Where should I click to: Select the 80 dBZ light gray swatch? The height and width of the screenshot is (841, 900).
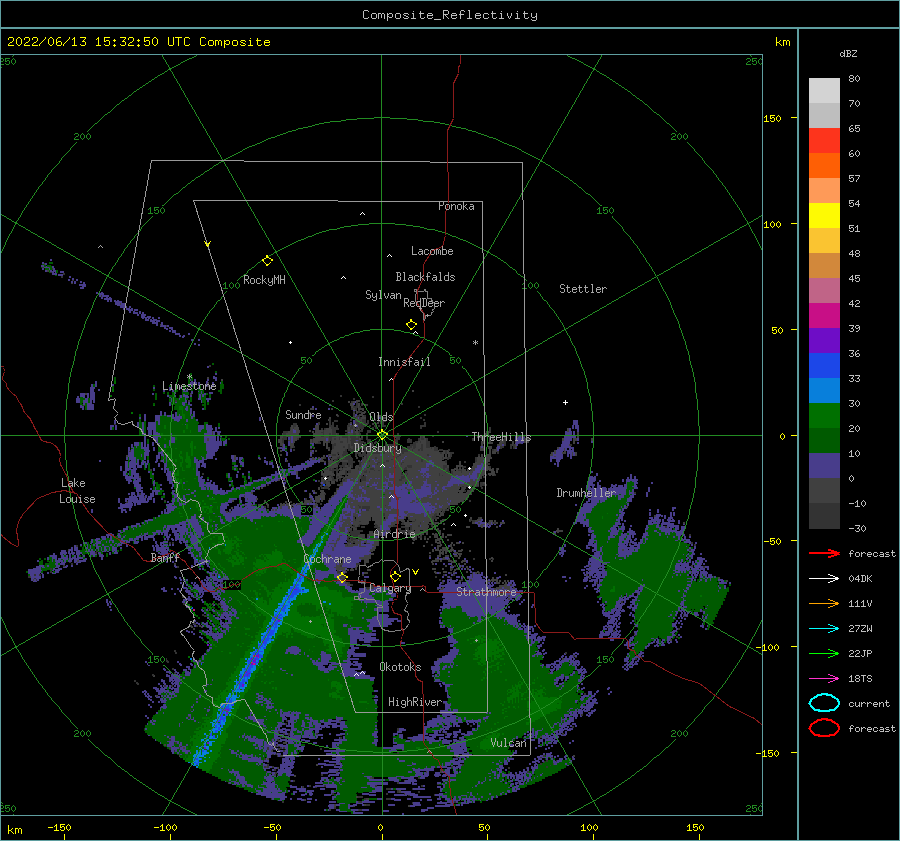coord(824,90)
